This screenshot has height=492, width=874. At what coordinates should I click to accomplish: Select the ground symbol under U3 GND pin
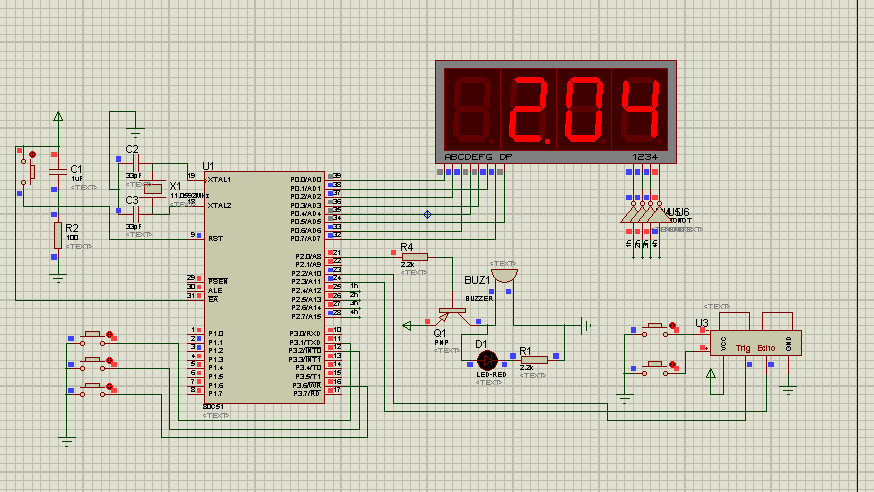pos(788,390)
